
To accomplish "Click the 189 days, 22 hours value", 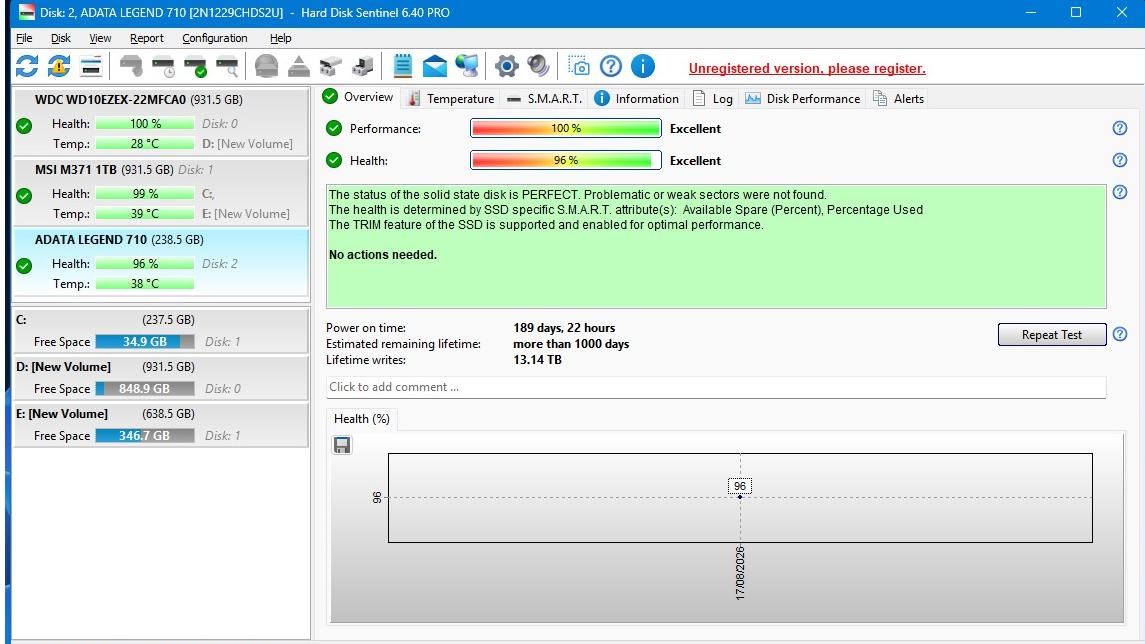I will pos(564,328).
